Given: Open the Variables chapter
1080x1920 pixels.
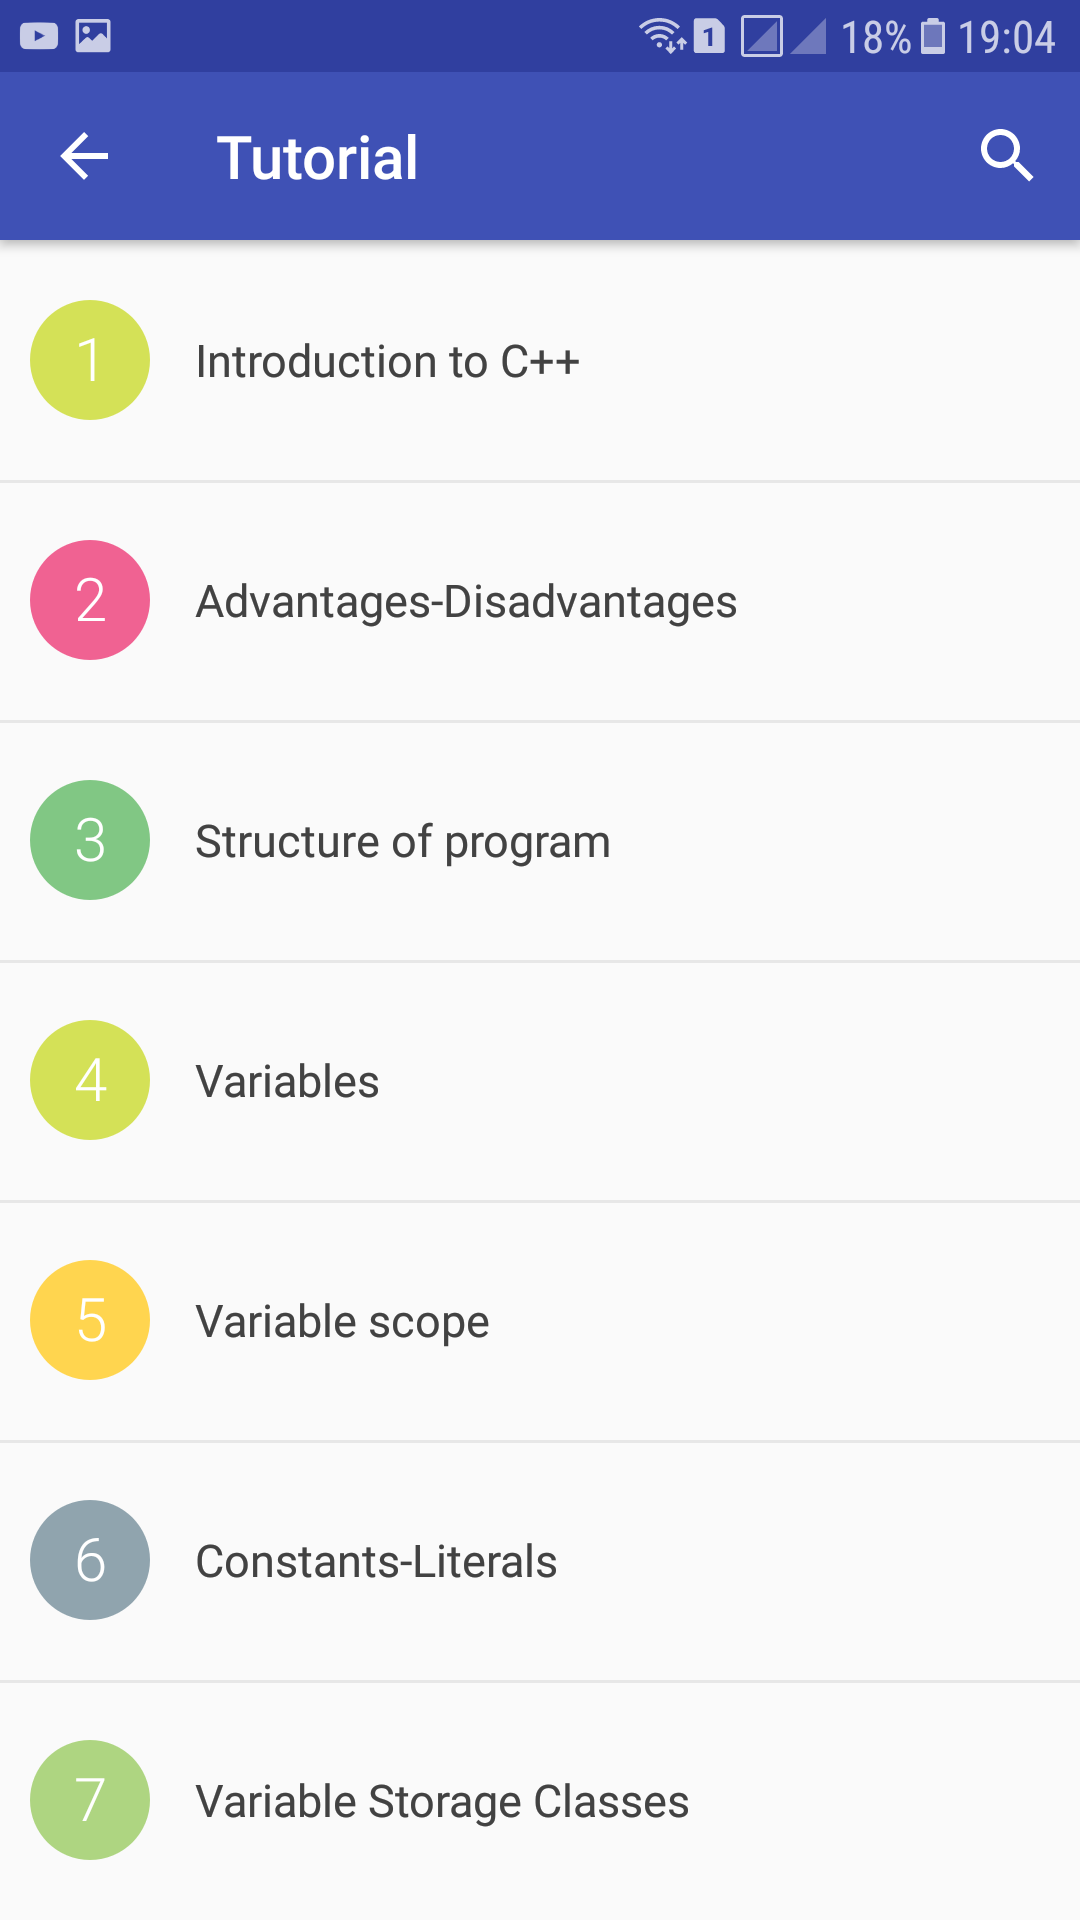Looking at the screenshot, I should (x=287, y=1080).
